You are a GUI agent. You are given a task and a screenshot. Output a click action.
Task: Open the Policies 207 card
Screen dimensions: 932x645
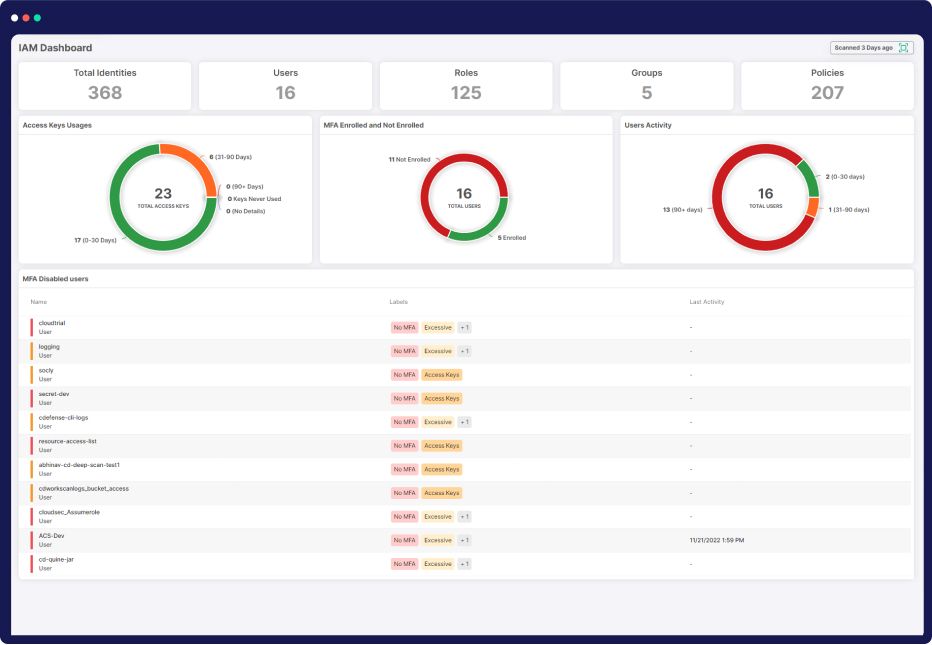pos(827,86)
